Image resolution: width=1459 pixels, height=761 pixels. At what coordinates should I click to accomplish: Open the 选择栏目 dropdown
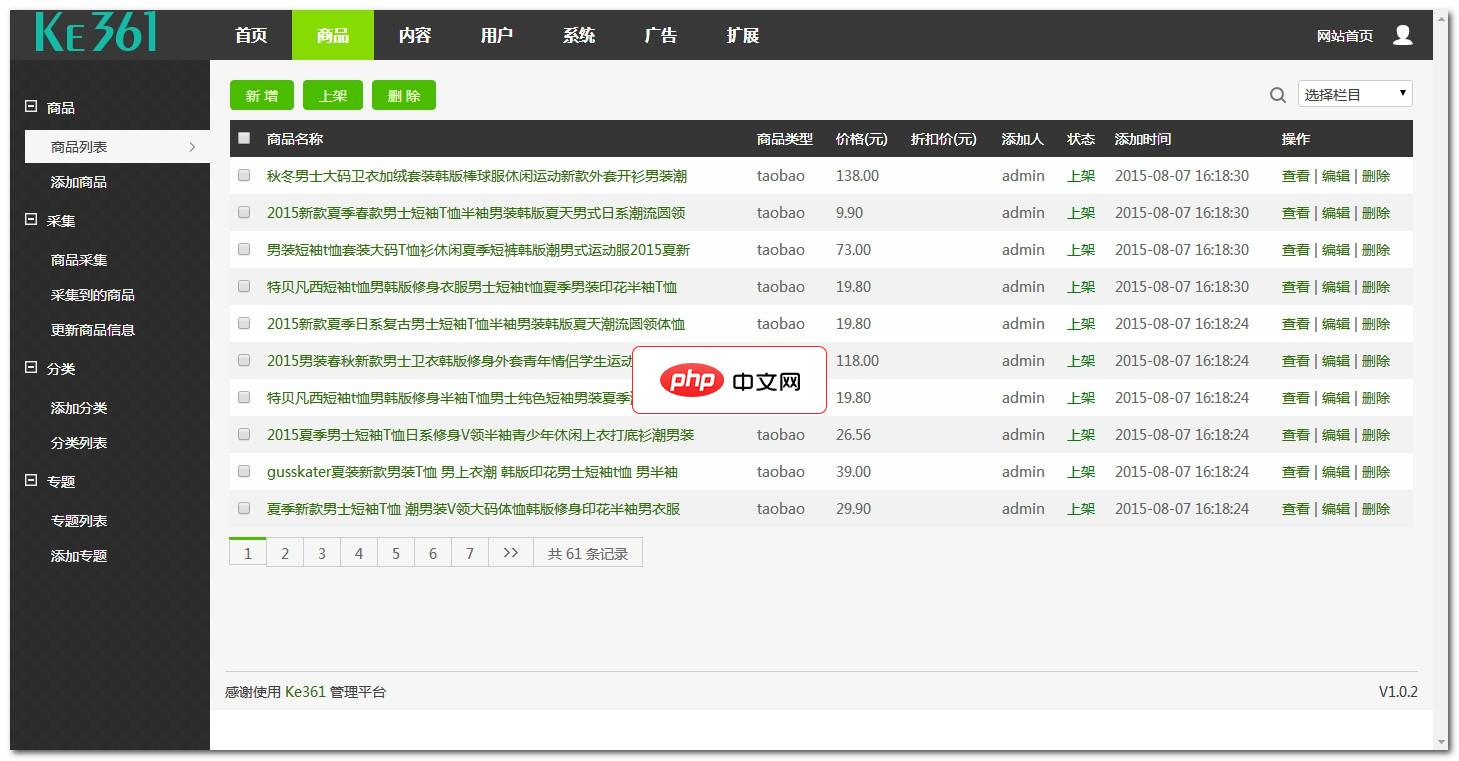point(1354,93)
